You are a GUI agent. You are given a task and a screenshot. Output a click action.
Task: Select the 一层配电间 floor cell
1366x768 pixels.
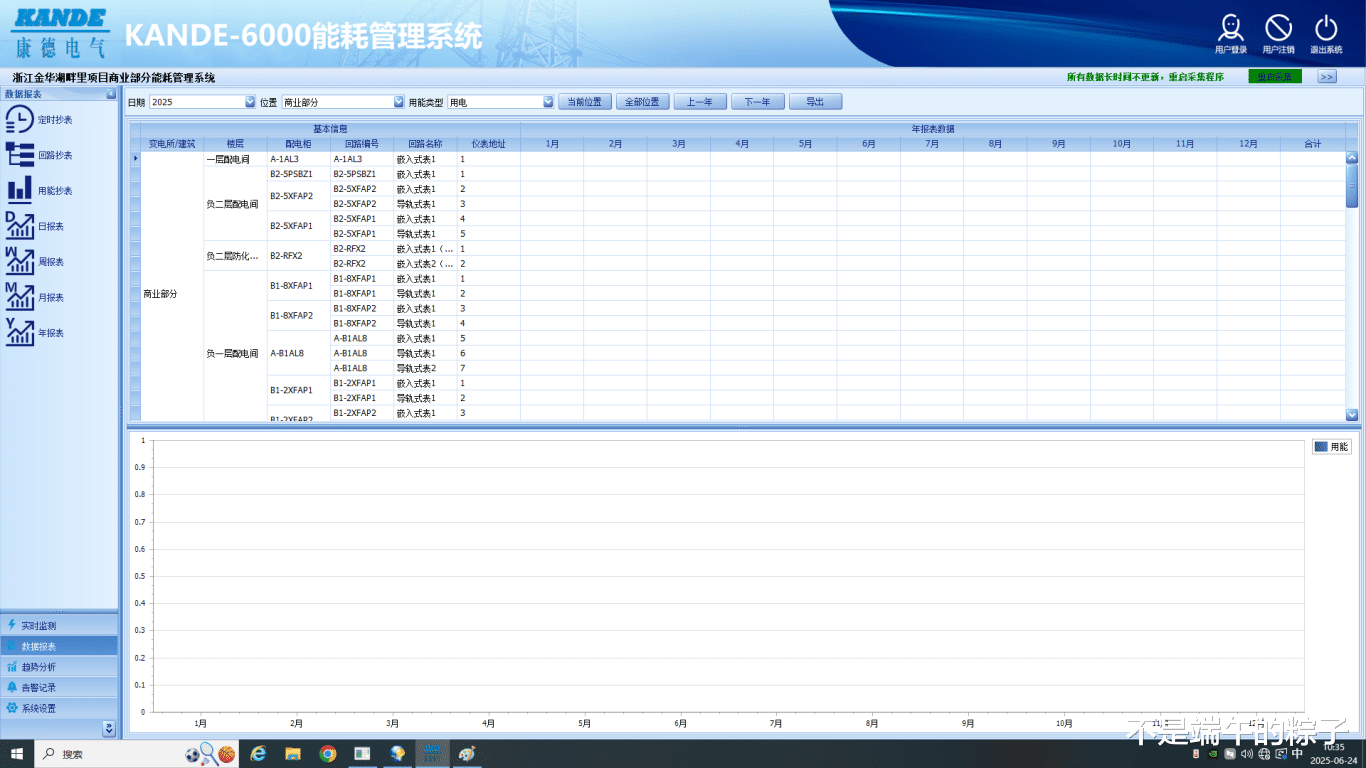235,158
